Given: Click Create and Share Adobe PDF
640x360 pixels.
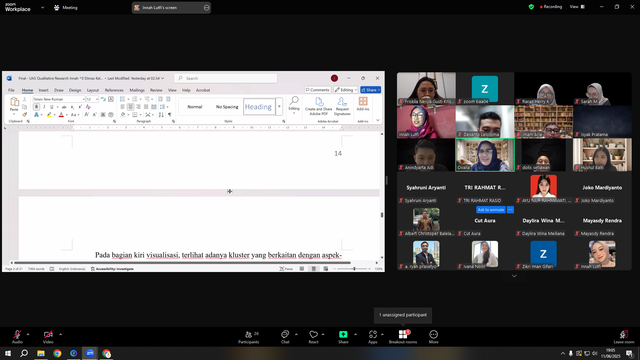Looking at the screenshot, I should (x=319, y=106).
